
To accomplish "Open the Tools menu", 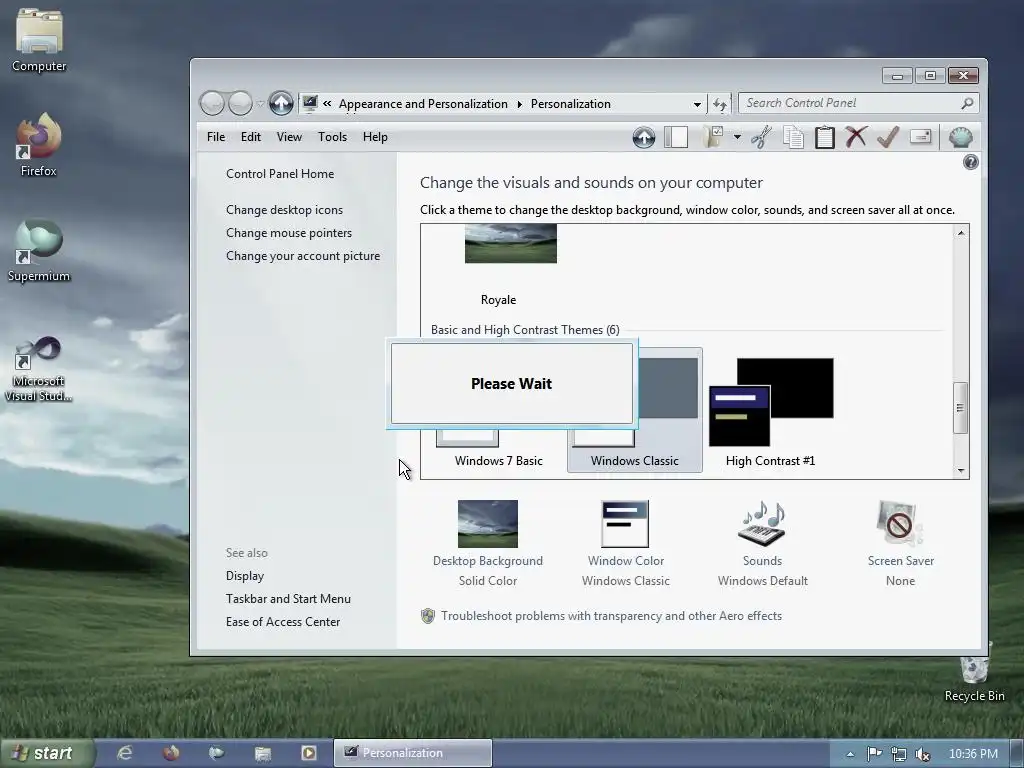I will tap(332, 136).
